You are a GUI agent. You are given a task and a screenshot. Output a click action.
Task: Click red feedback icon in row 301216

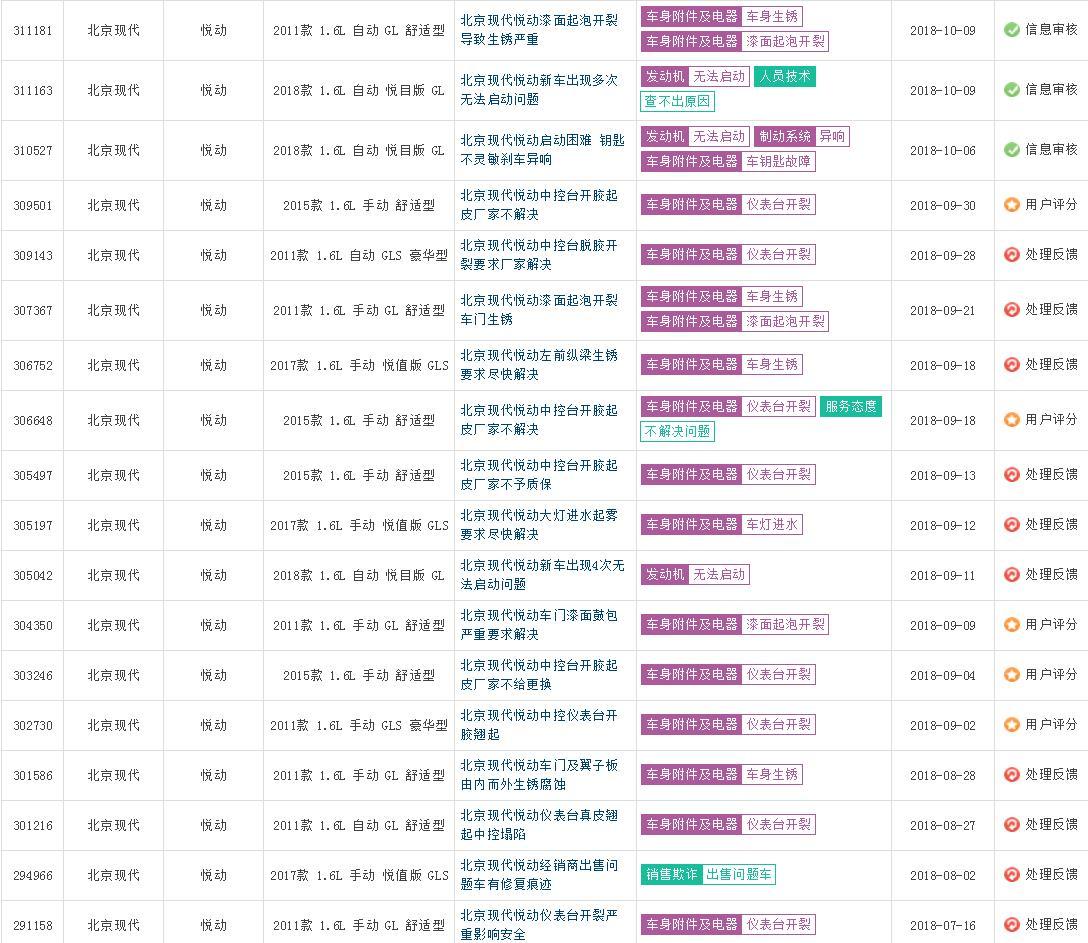(1012, 824)
